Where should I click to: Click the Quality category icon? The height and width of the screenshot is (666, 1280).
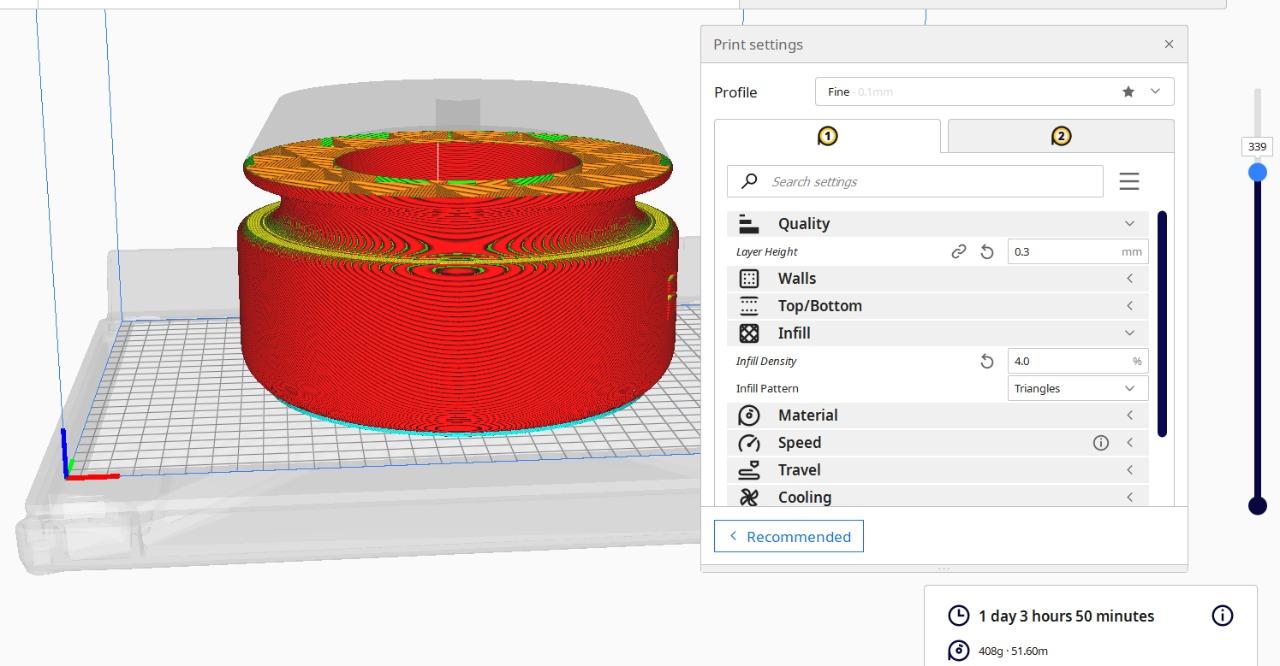(x=748, y=224)
